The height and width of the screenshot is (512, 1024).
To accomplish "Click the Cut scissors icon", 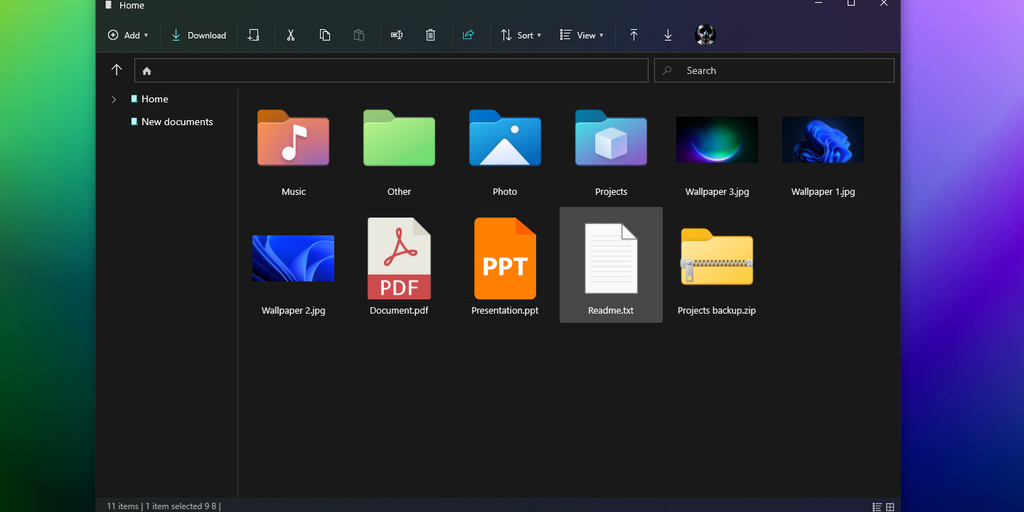I will [x=290, y=35].
